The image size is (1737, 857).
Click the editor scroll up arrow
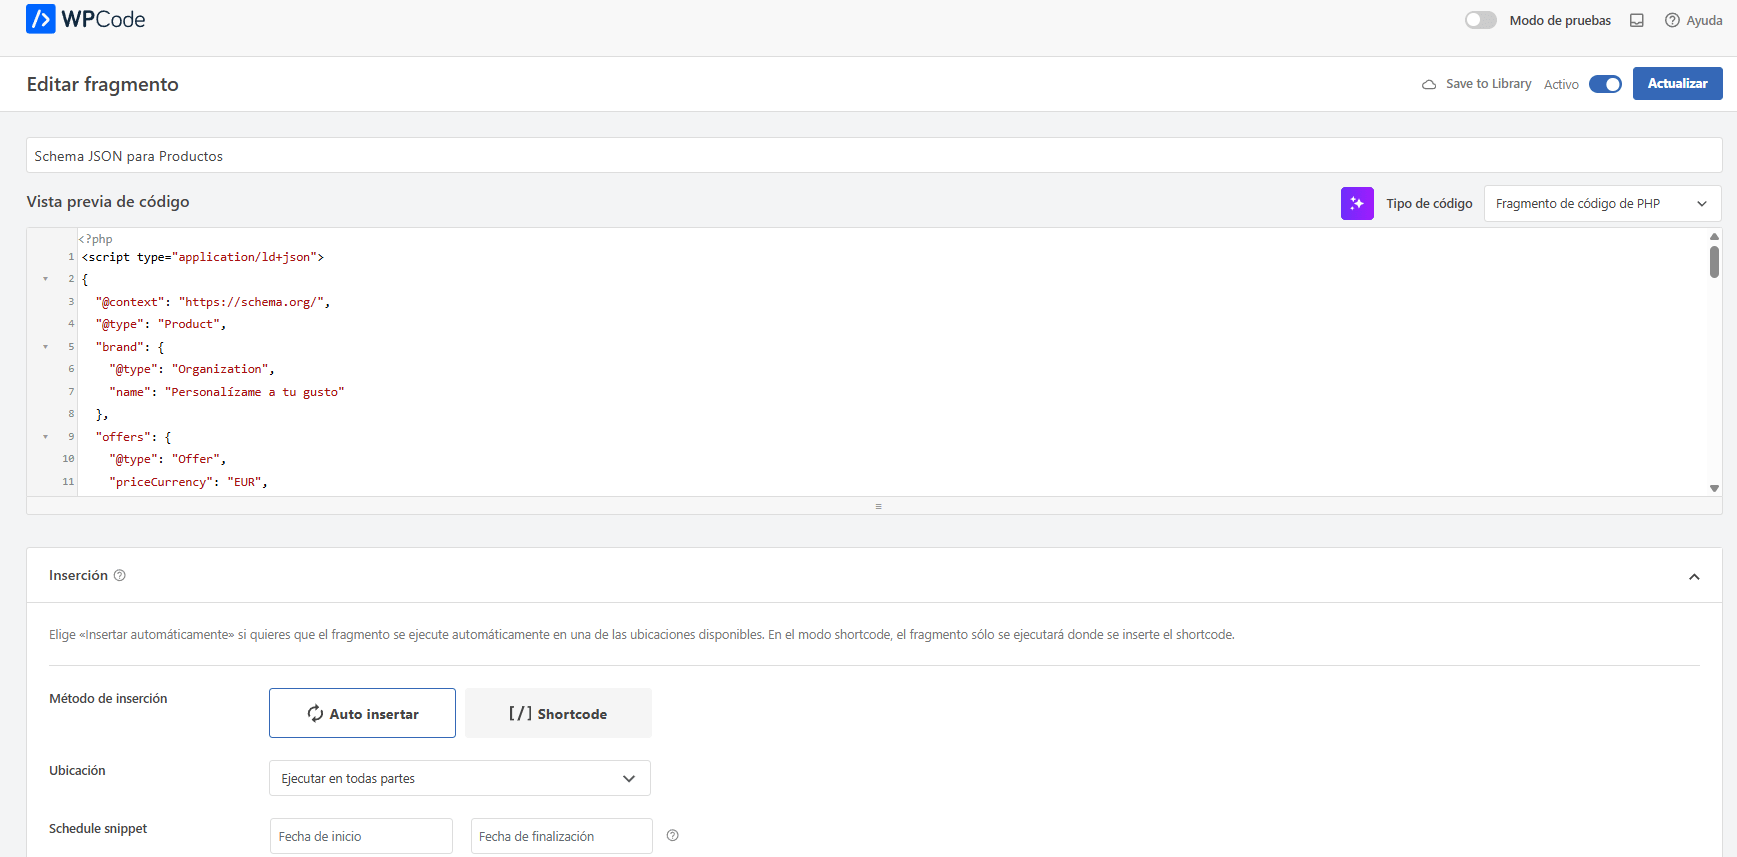point(1714,236)
